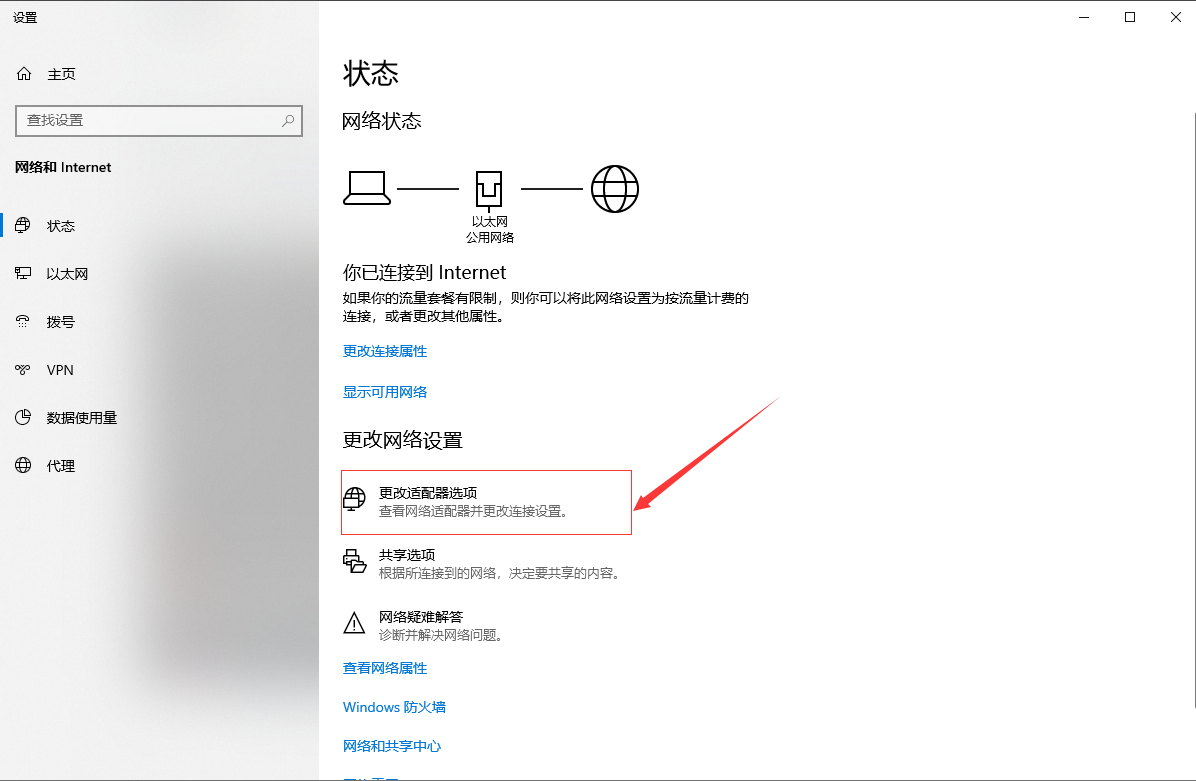Click the 代理 proxy globe icon
This screenshot has width=1196, height=781.
24,466
